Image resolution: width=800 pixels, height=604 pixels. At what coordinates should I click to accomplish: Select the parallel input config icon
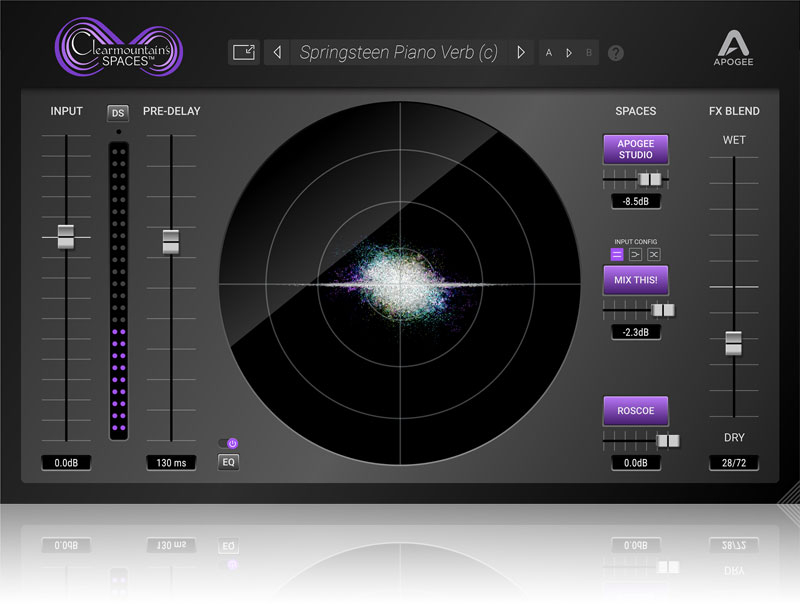pyautogui.click(x=617, y=255)
